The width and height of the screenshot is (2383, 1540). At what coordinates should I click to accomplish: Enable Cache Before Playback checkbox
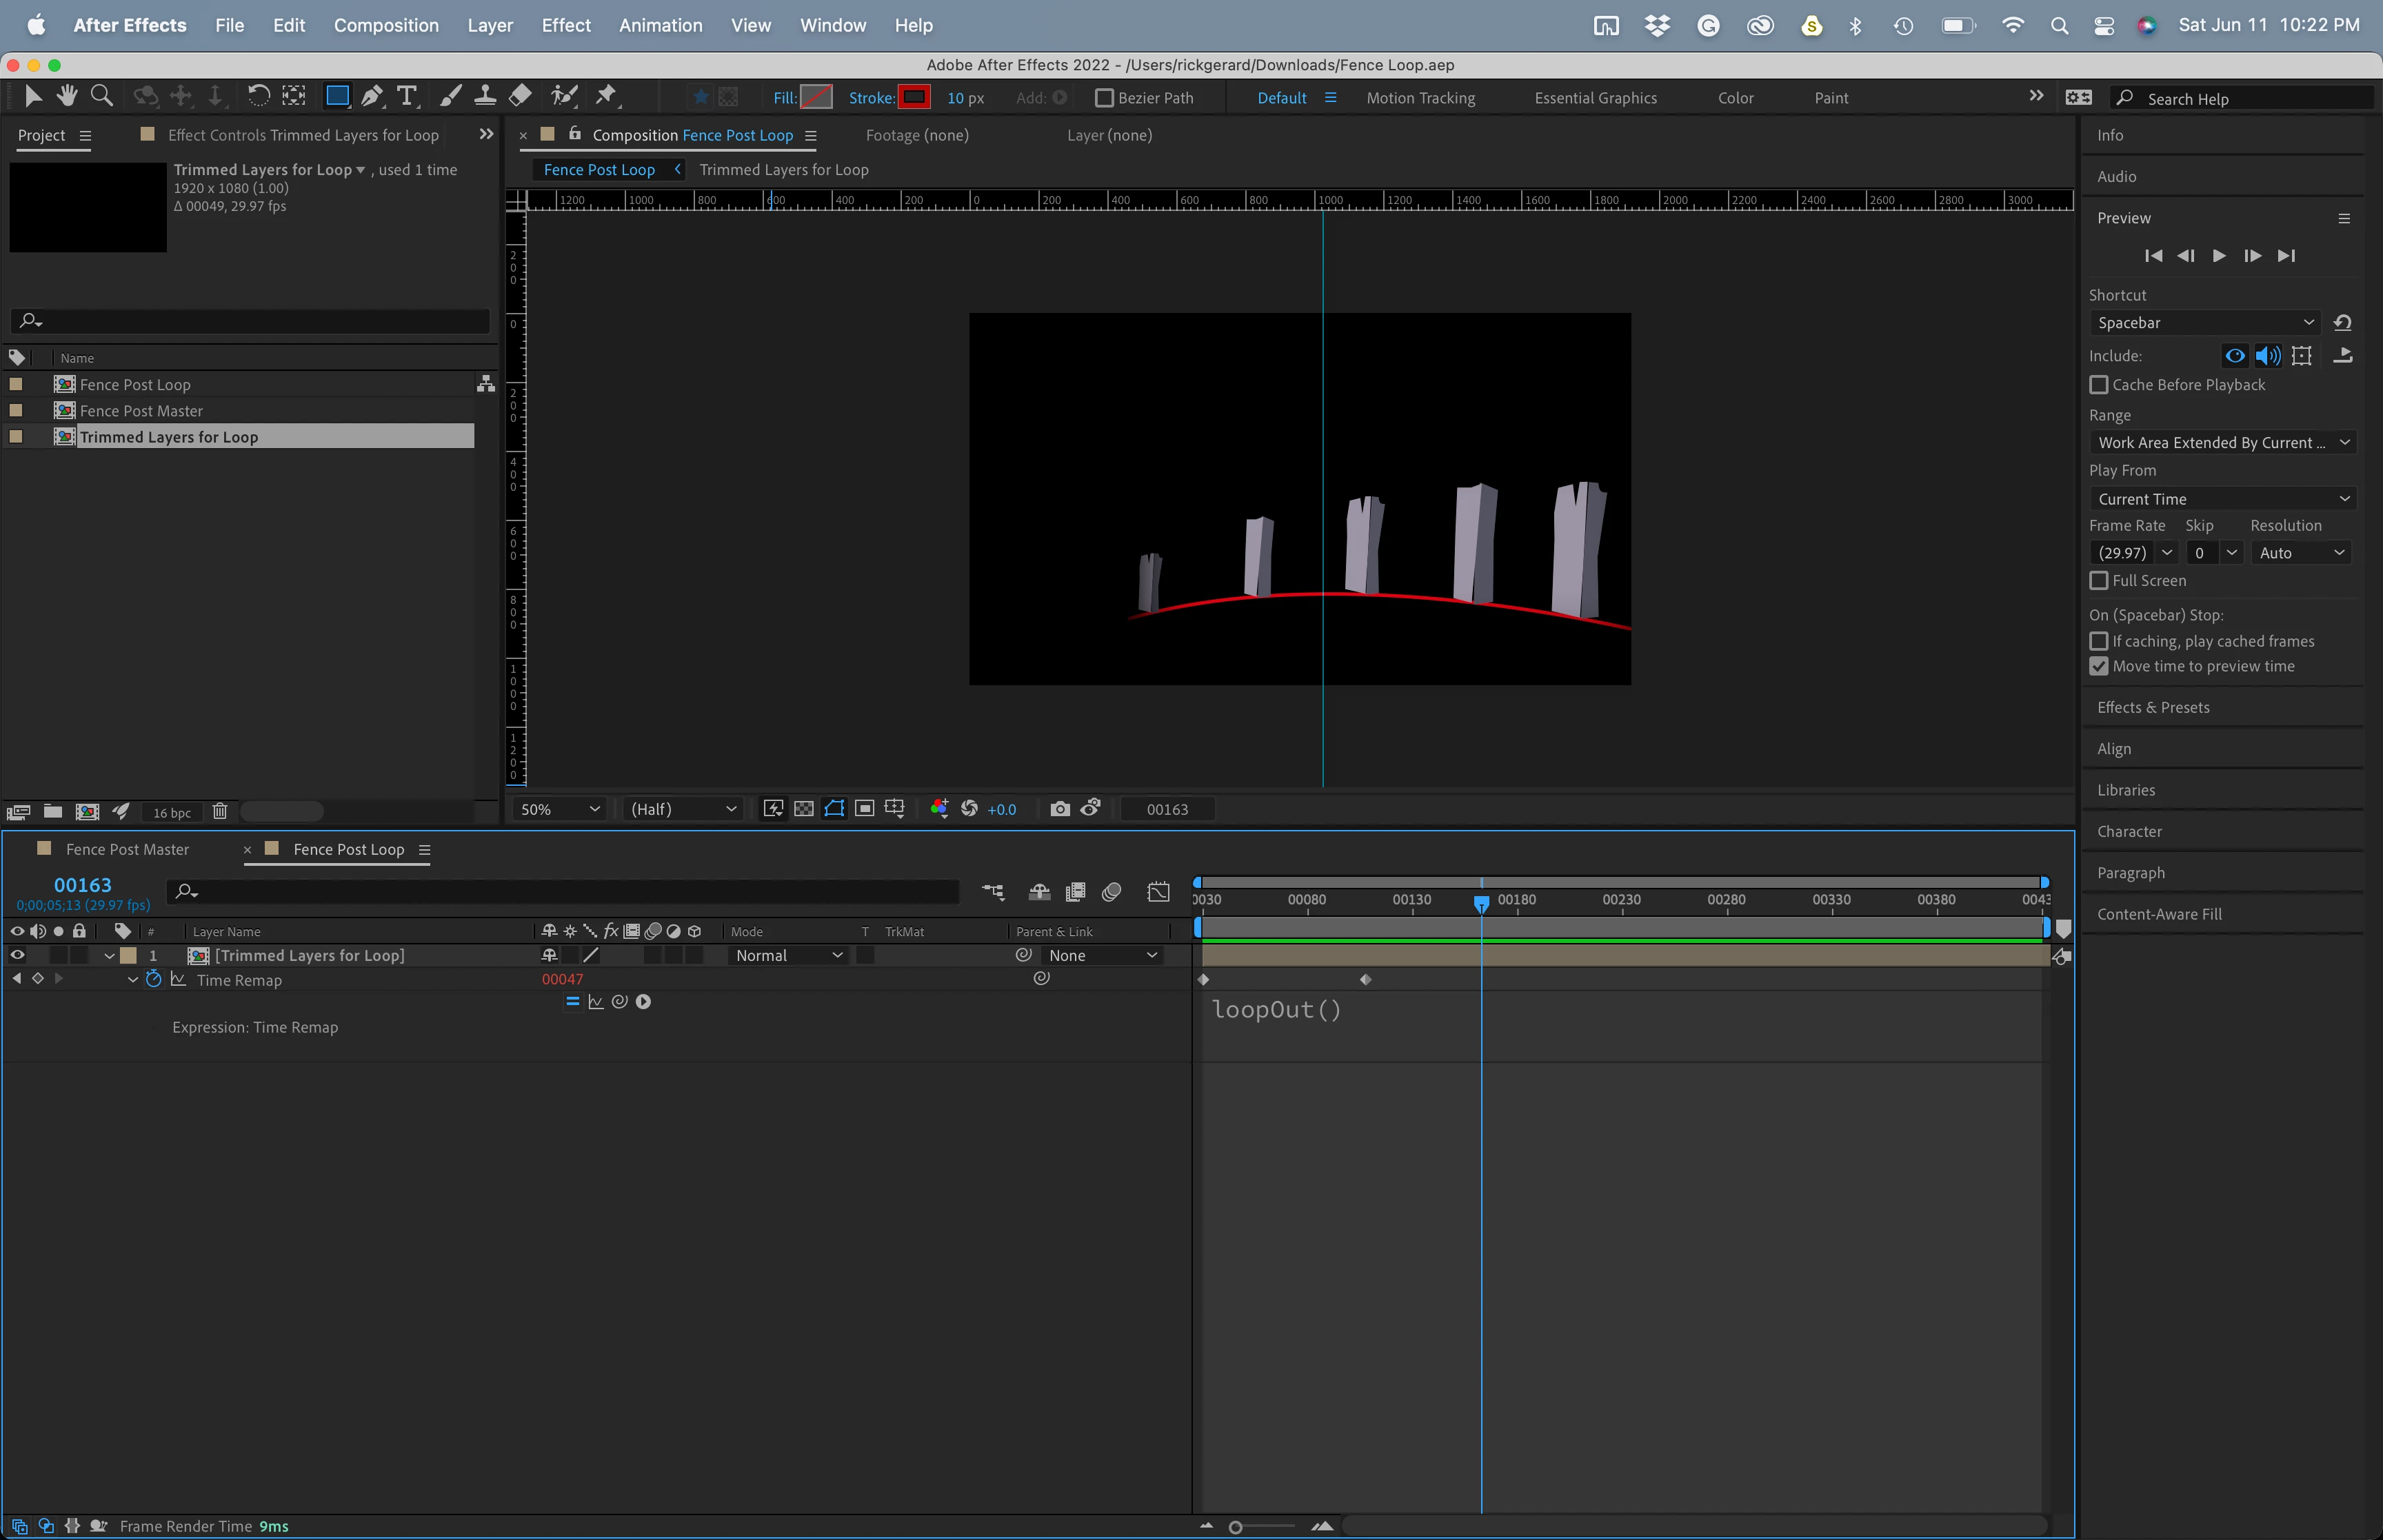(2099, 385)
